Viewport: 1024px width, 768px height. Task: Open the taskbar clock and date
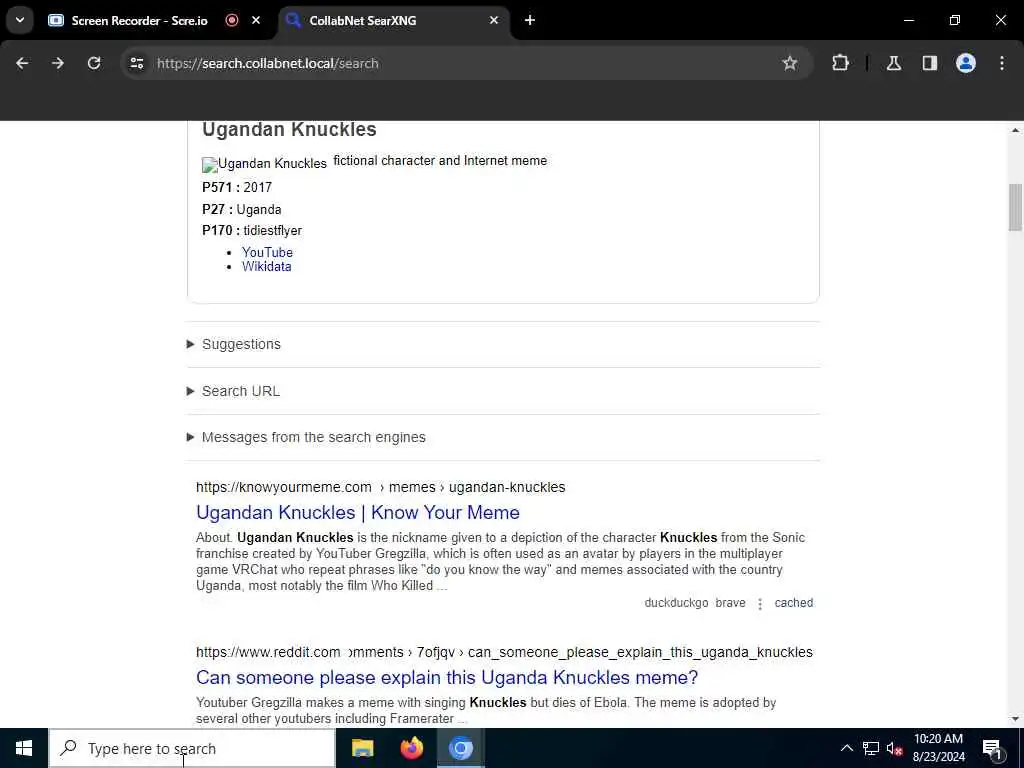click(x=938, y=748)
